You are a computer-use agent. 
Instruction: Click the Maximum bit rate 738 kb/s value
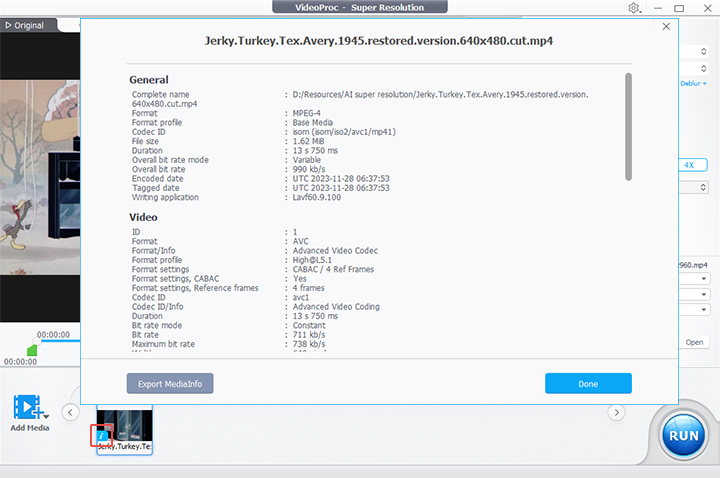pyautogui.click(x=309, y=344)
